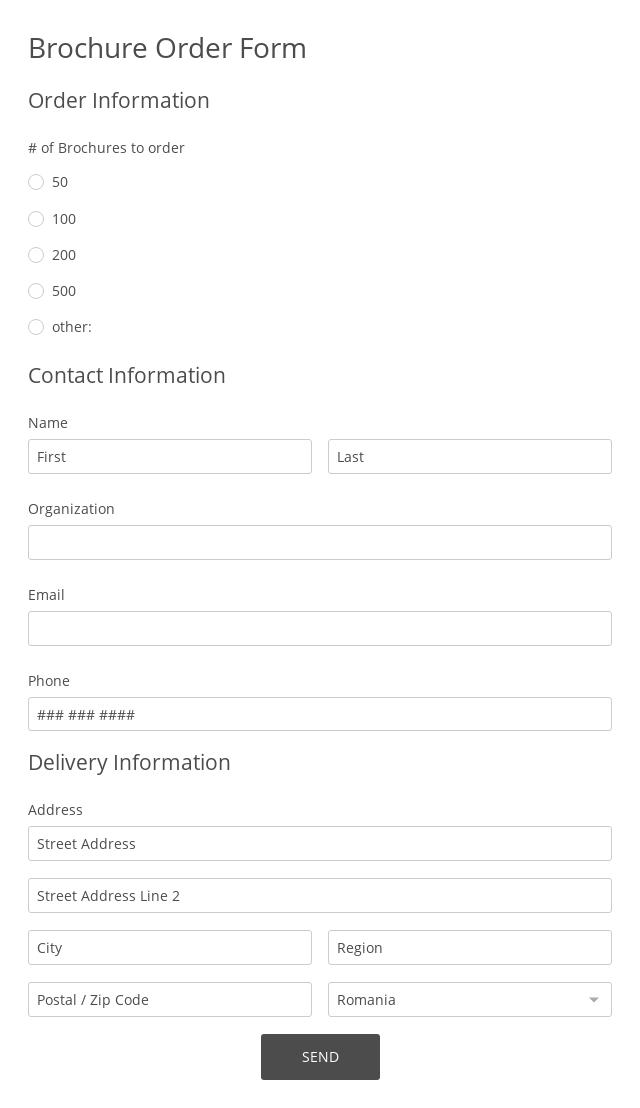This screenshot has width=640, height=1108.
Task: Click the Brochure Order Form heading
Action: click(x=167, y=48)
